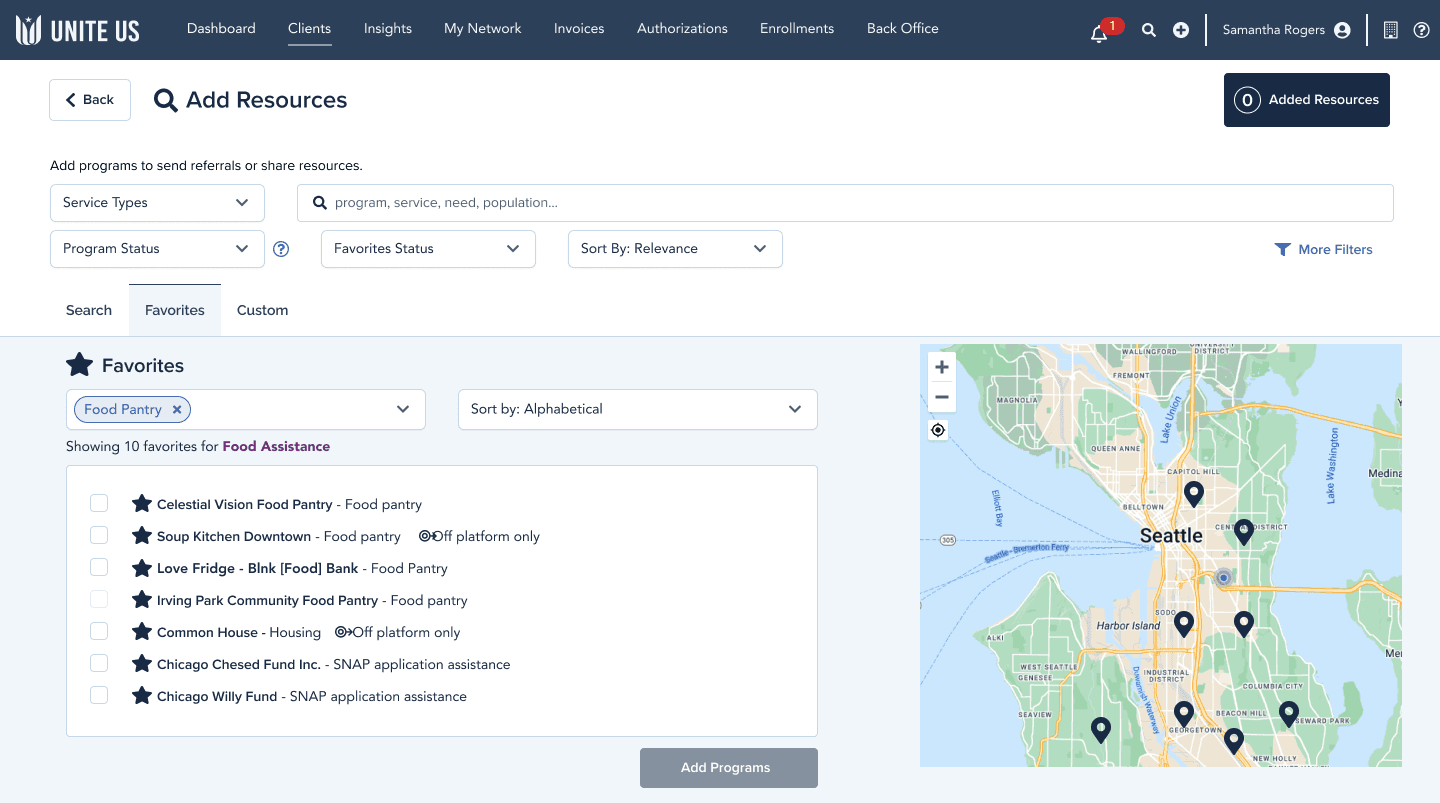
Task: Click the map pin near Georgetown
Action: [x=1183, y=714]
